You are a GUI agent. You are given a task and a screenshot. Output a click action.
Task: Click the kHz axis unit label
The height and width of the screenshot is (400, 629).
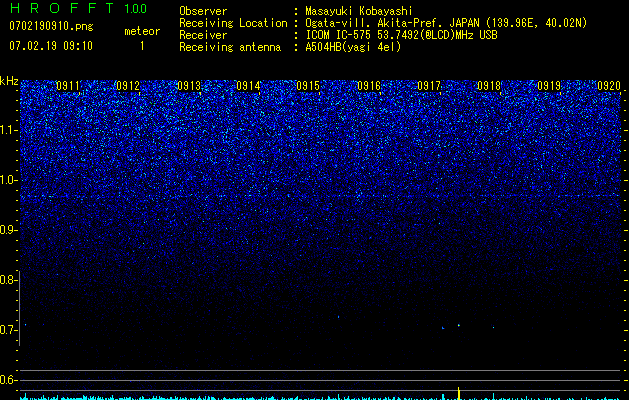[10, 81]
